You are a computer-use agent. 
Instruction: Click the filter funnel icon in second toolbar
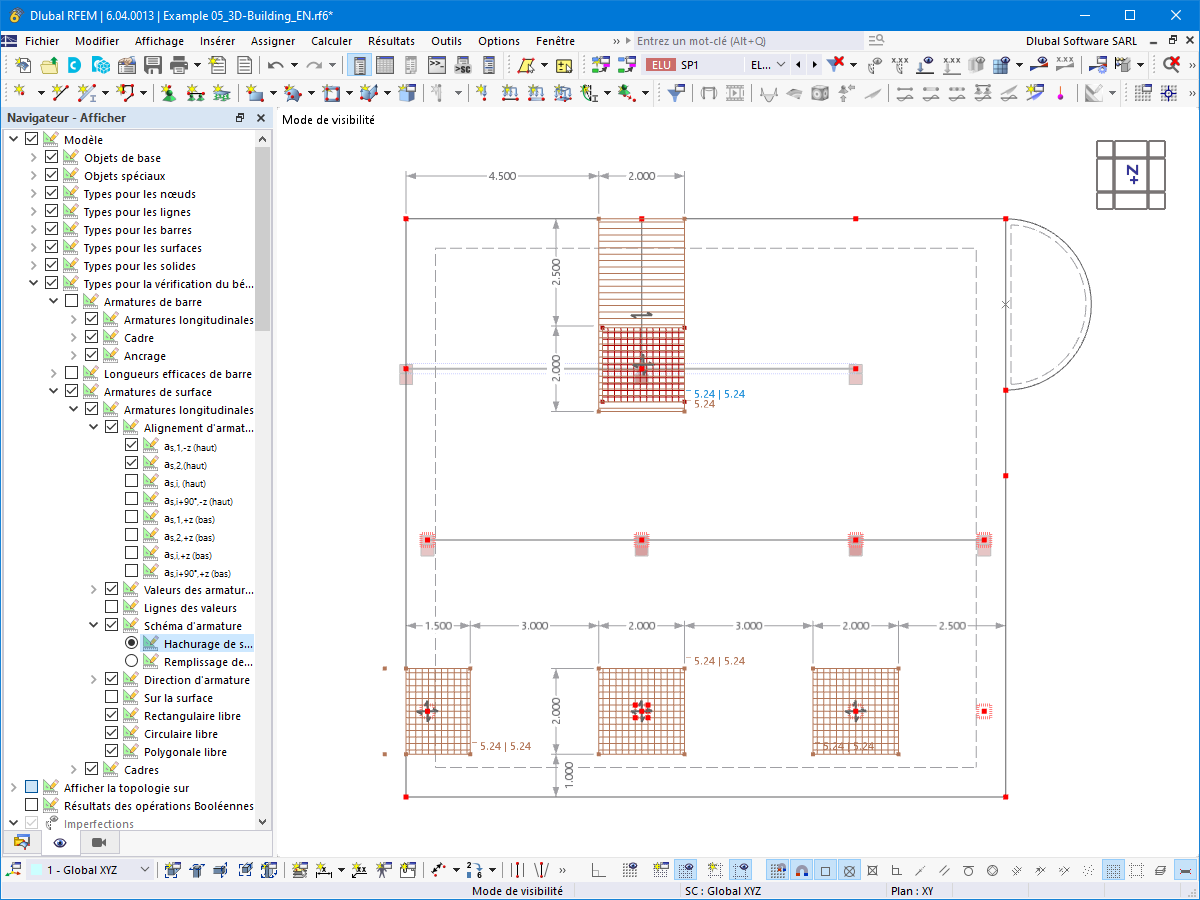click(x=677, y=93)
